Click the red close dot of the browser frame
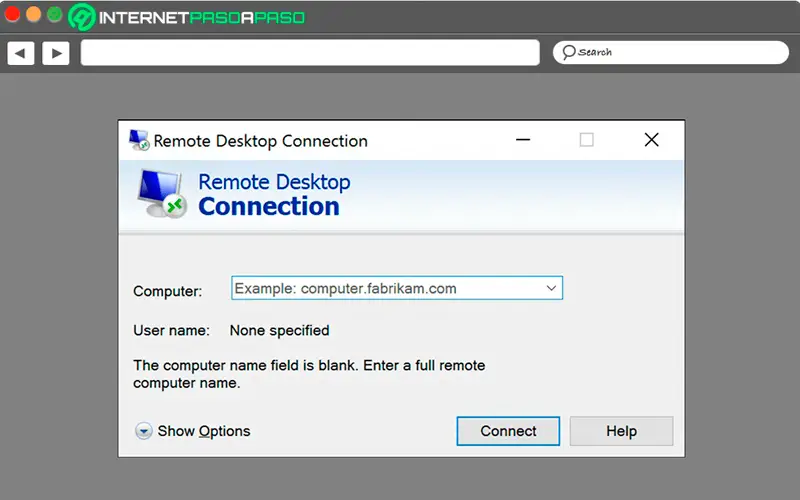Image resolution: width=800 pixels, height=500 pixels. [12, 14]
